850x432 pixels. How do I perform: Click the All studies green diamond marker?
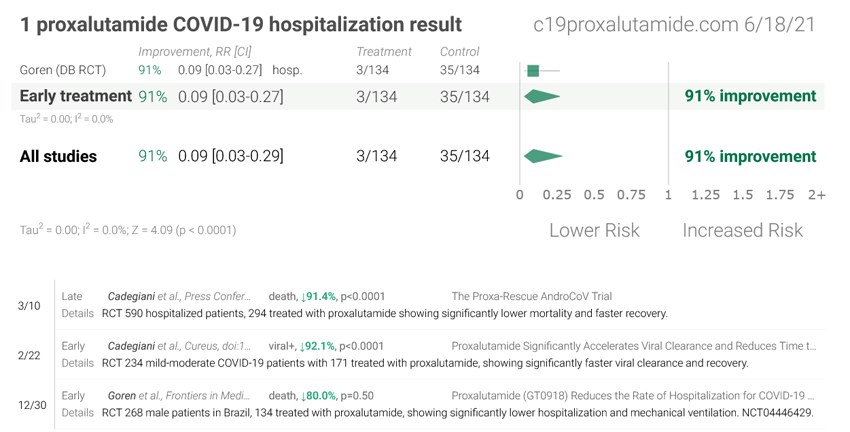(x=542, y=156)
